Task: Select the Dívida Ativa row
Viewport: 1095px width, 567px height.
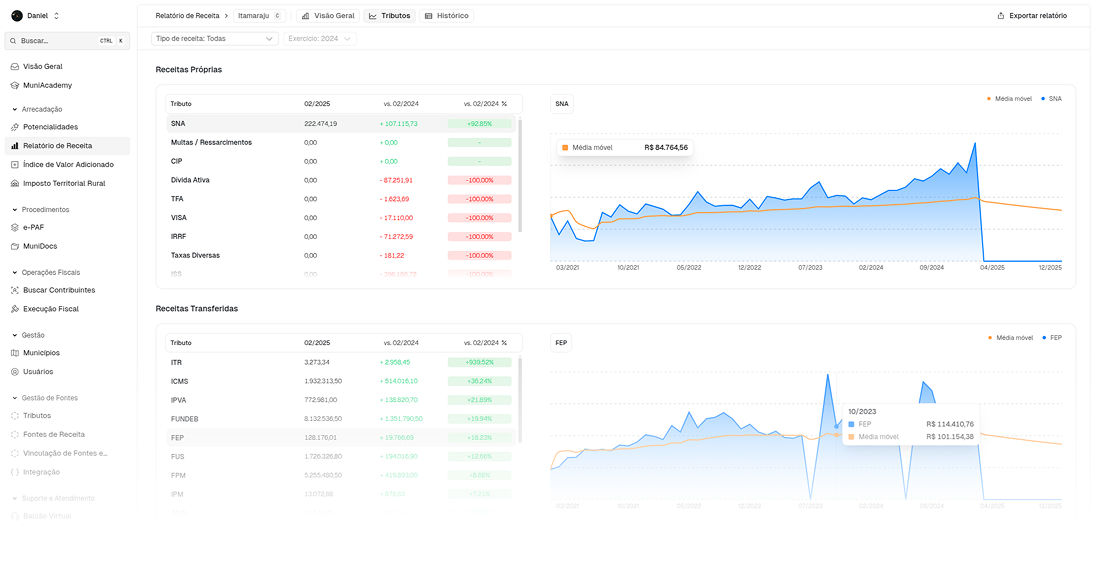Action: pyautogui.click(x=341, y=180)
